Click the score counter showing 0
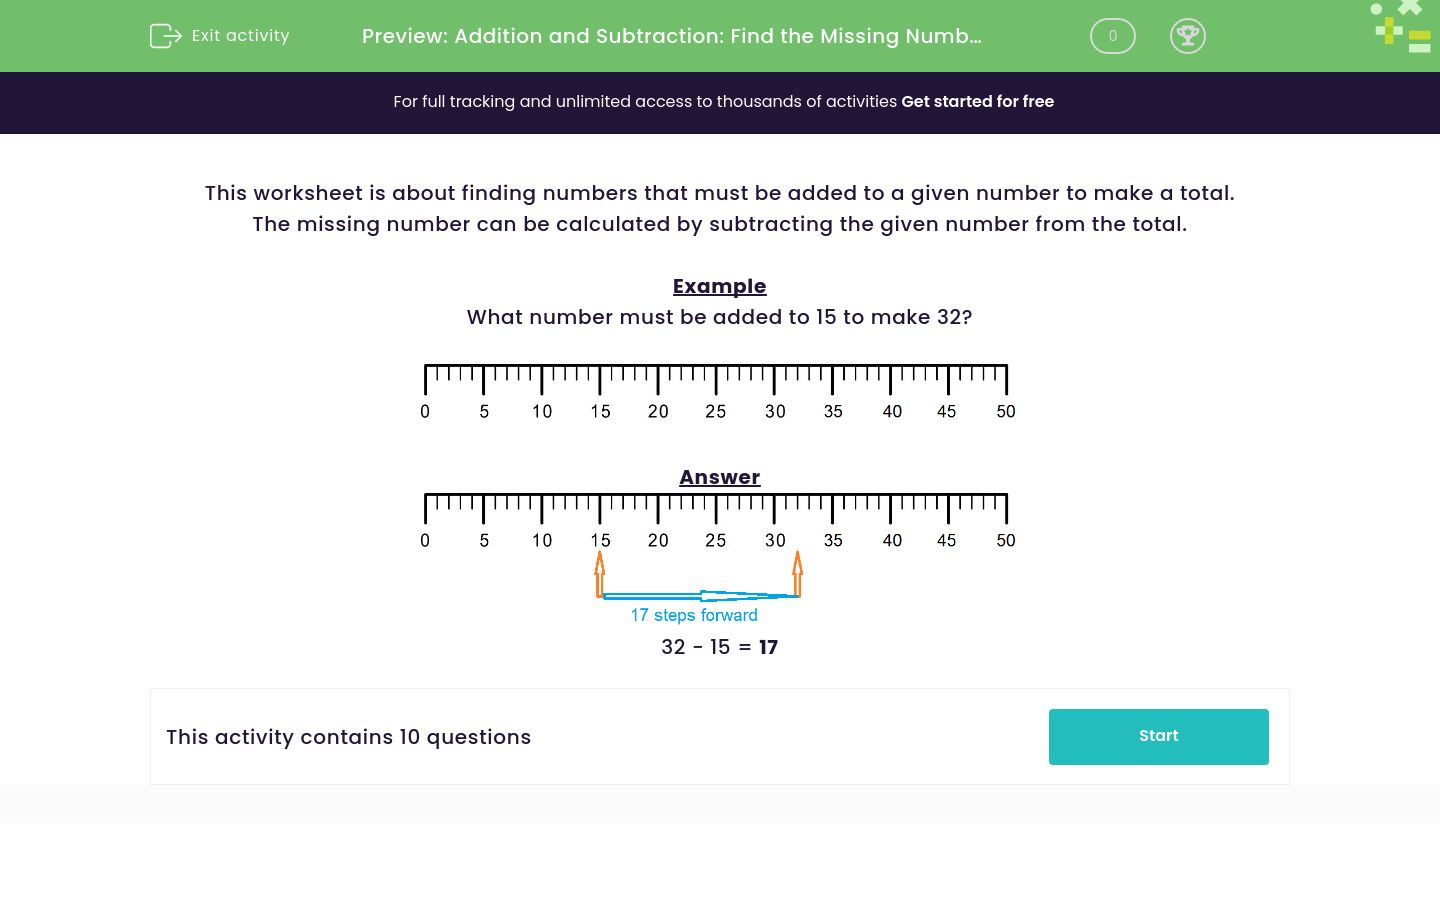Viewport: 1440px width, 900px height. 1112,35
